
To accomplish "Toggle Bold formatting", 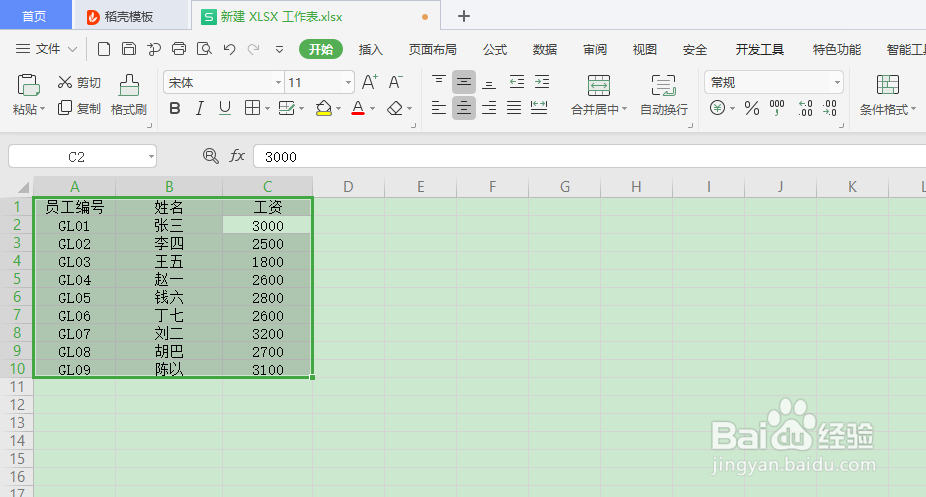I will coord(175,108).
